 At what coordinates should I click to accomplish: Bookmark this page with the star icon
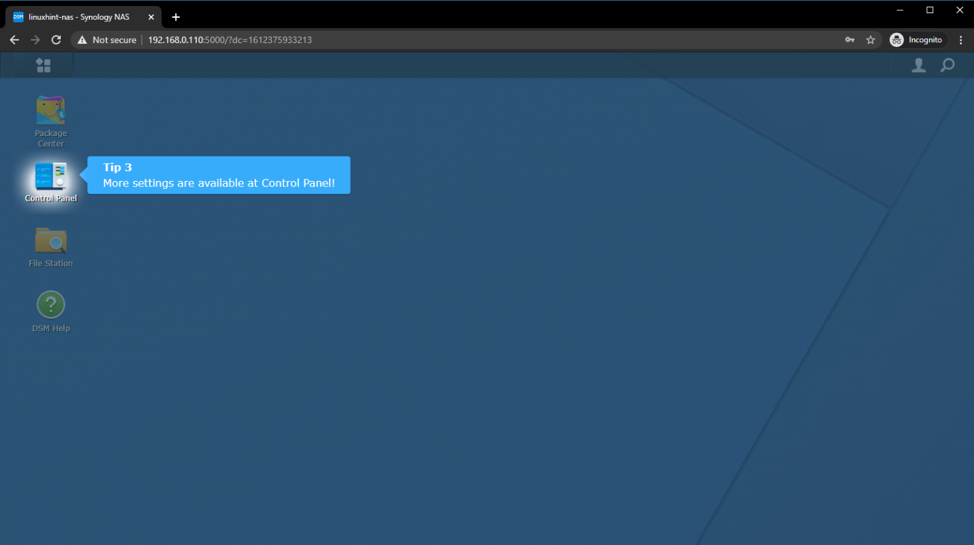[x=870, y=40]
